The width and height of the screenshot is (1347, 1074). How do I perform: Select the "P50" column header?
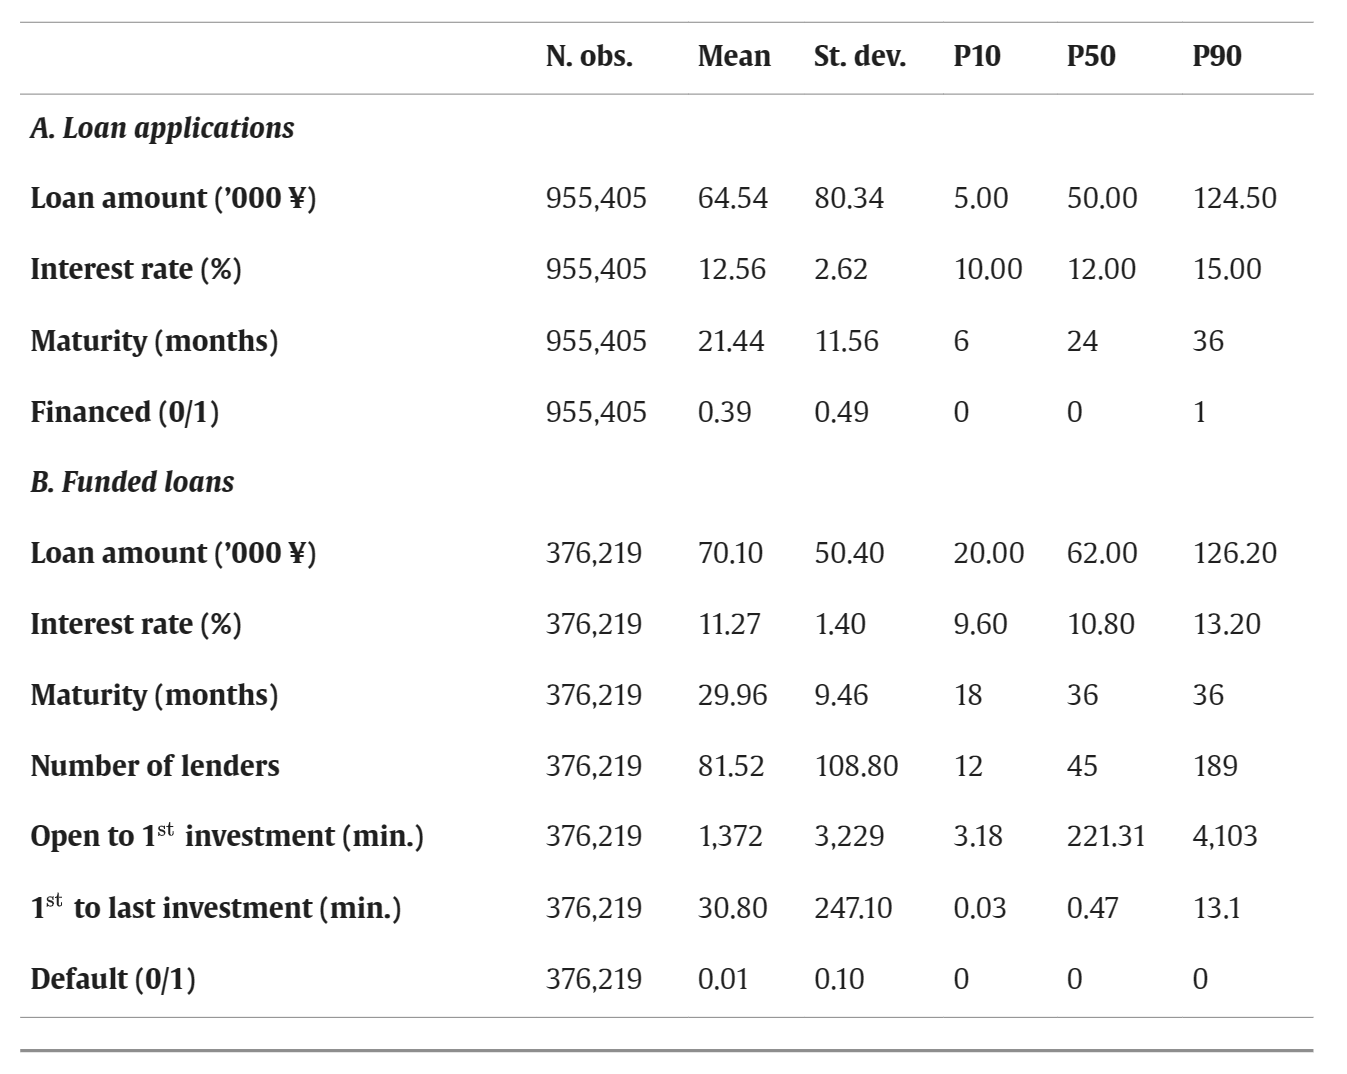(1090, 56)
